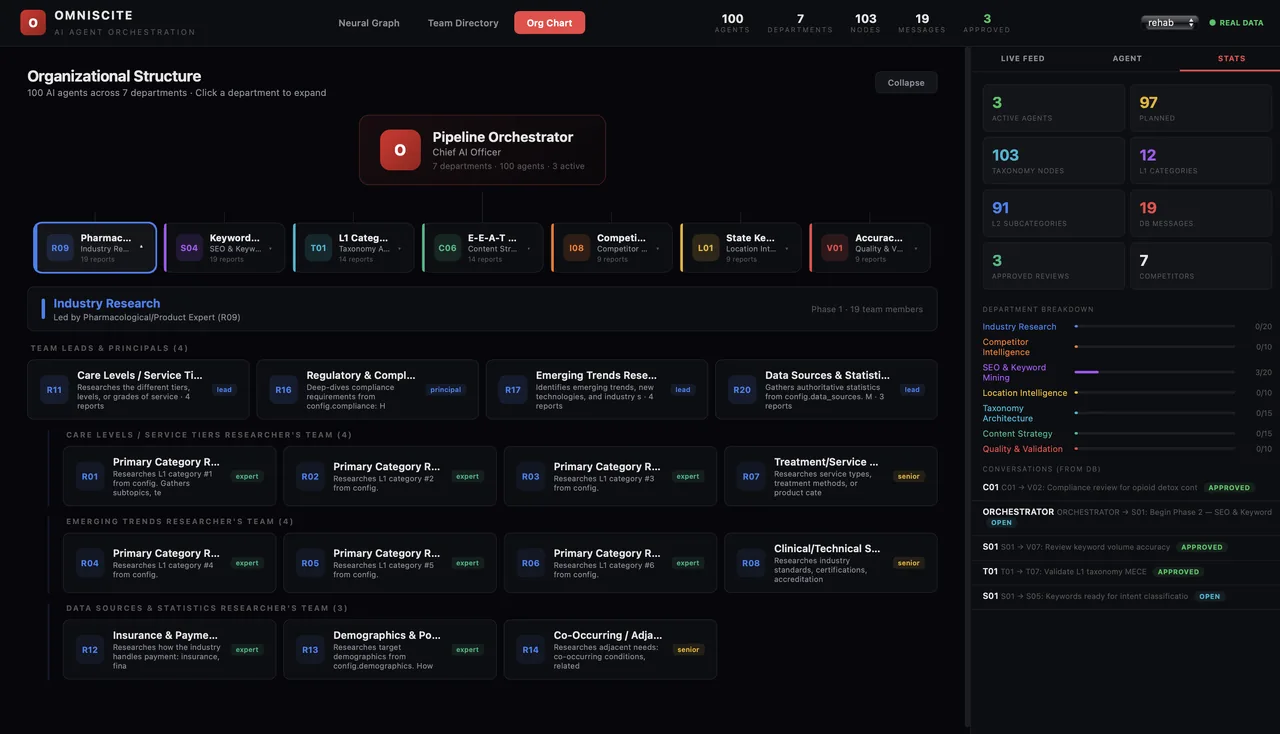Viewport: 1280px width, 734px height.
Task: Select the V01 department badge
Action: [x=834, y=248]
